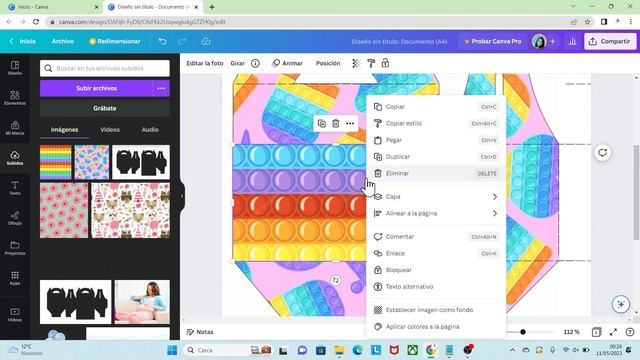
Task: Open the Proyectos sidebar panel
Action: tap(15, 247)
